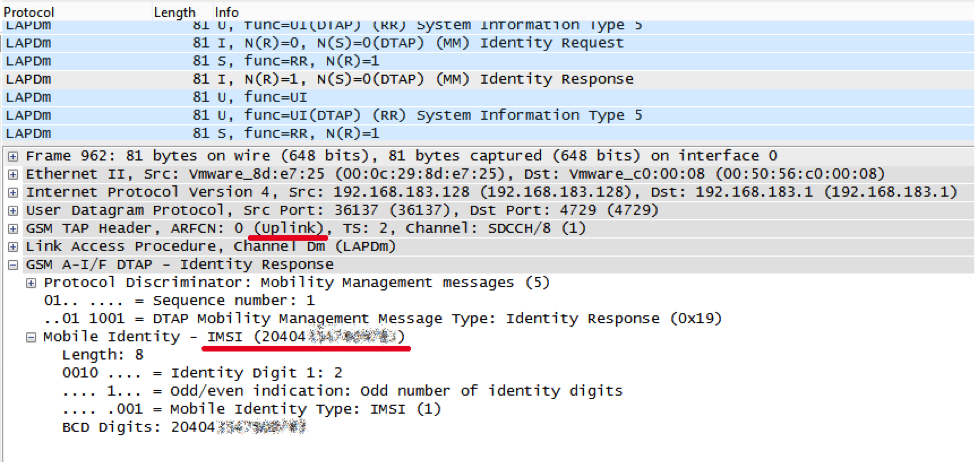Expand the Protocol Discriminator field
This screenshot has height=463, width=975.
pyautogui.click(x=31, y=282)
